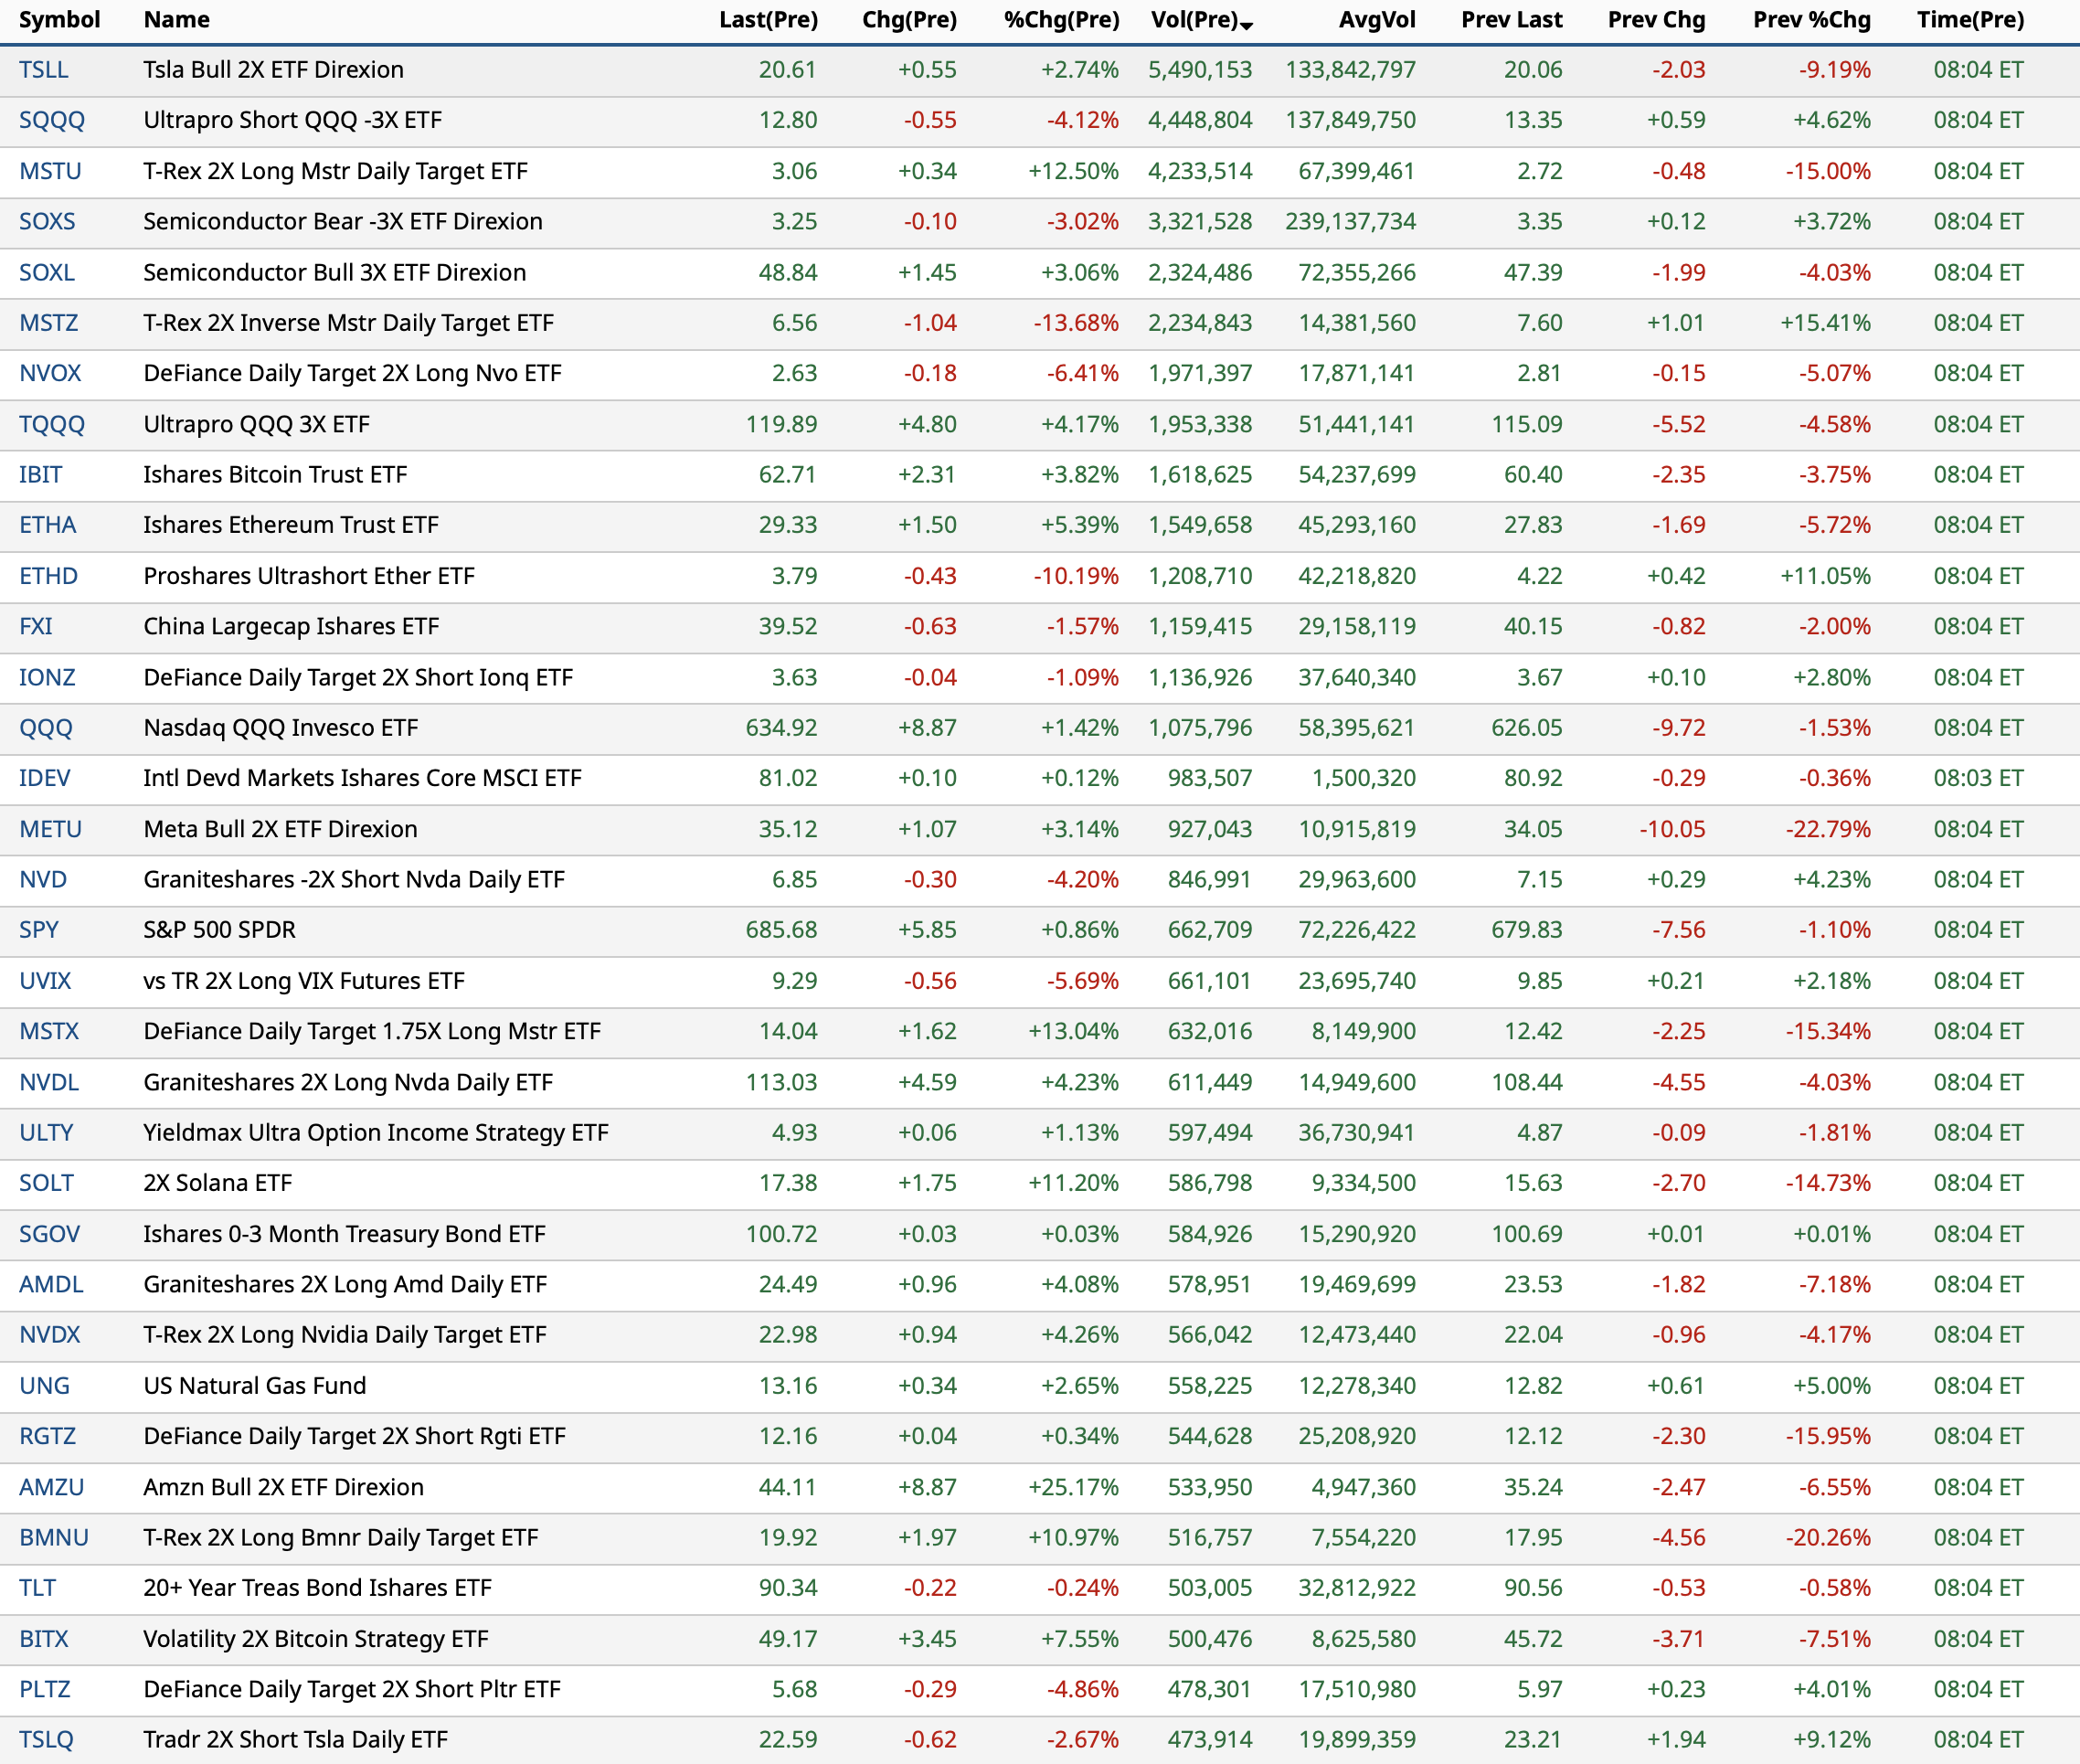Click the Time(Pre) column header

click(x=1969, y=20)
